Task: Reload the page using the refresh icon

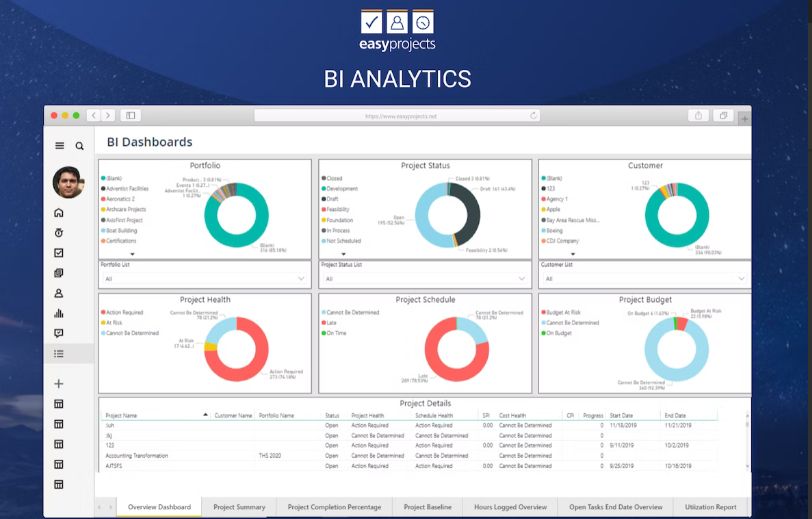Action: pyautogui.click(x=533, y=116)
